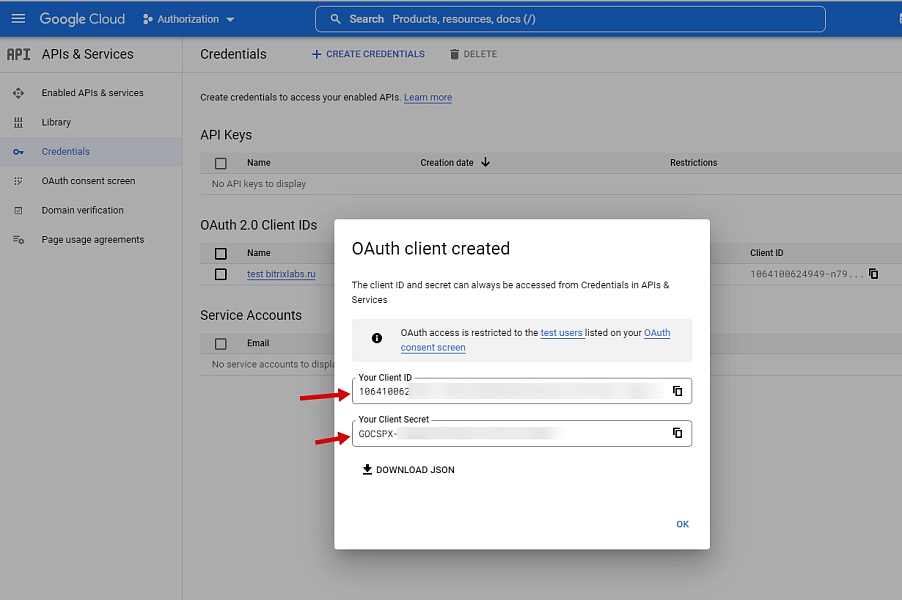The image size is (902, 600).
Task: Click the search magnifier in the top bar
Action: (335, 18)
